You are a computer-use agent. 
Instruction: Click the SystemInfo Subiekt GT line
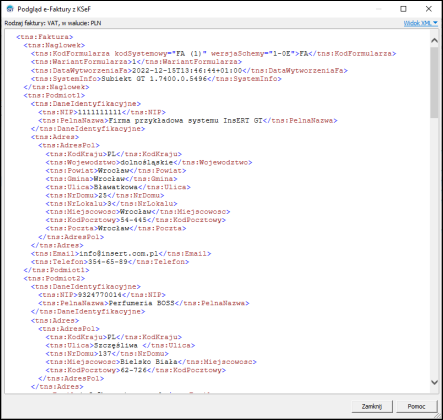pos(156,79)
